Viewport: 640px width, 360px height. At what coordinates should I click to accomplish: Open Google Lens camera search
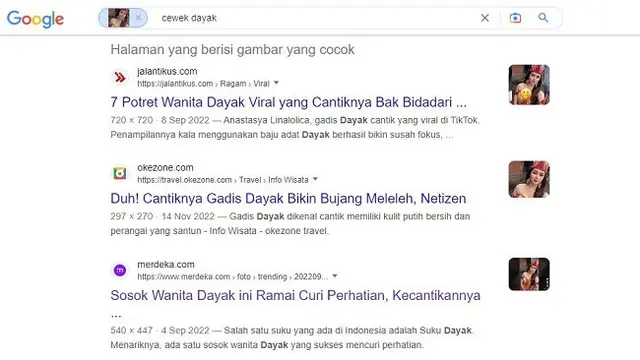[x=515, y=18]
